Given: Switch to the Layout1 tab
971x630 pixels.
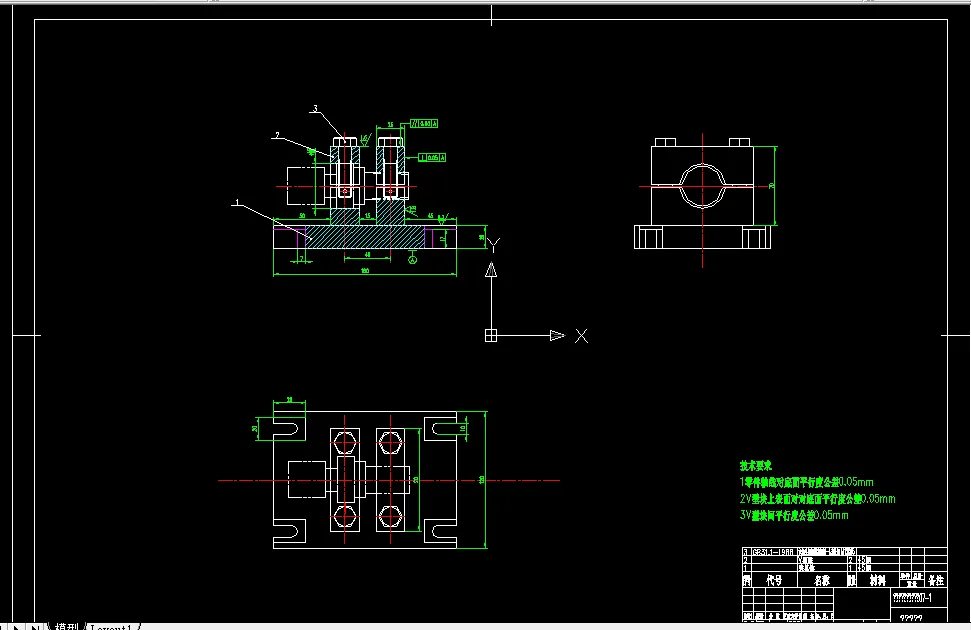Looking at the screenshot, I should [x=111, y=627].
